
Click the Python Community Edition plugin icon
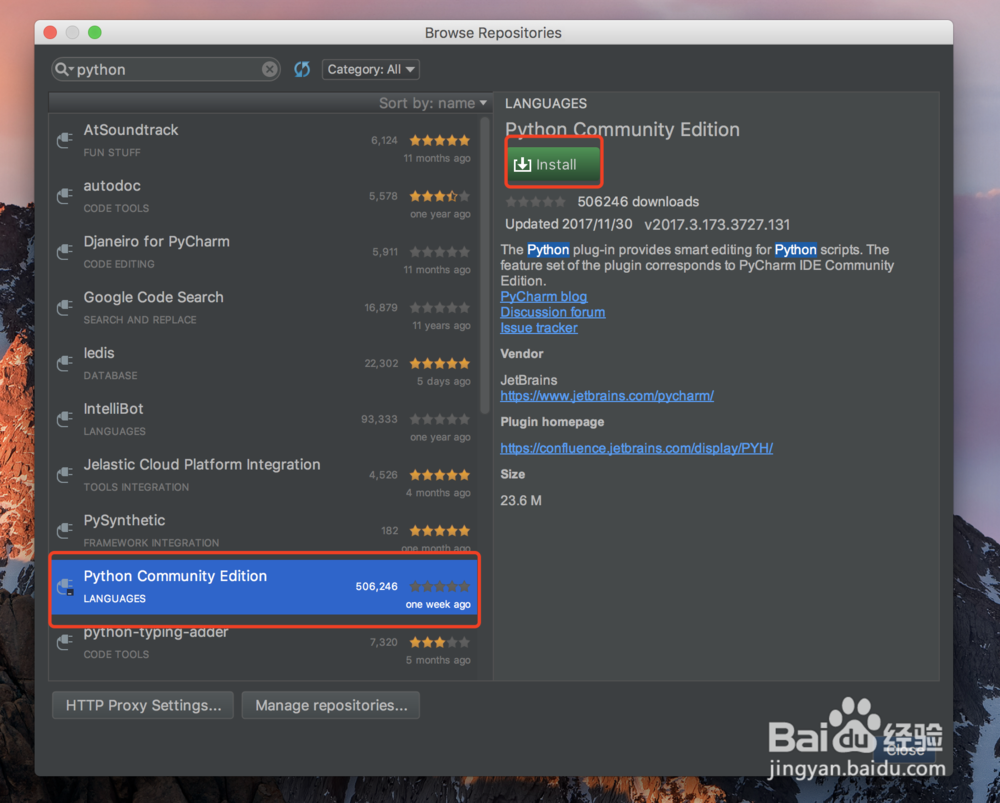tap(65, 587)
